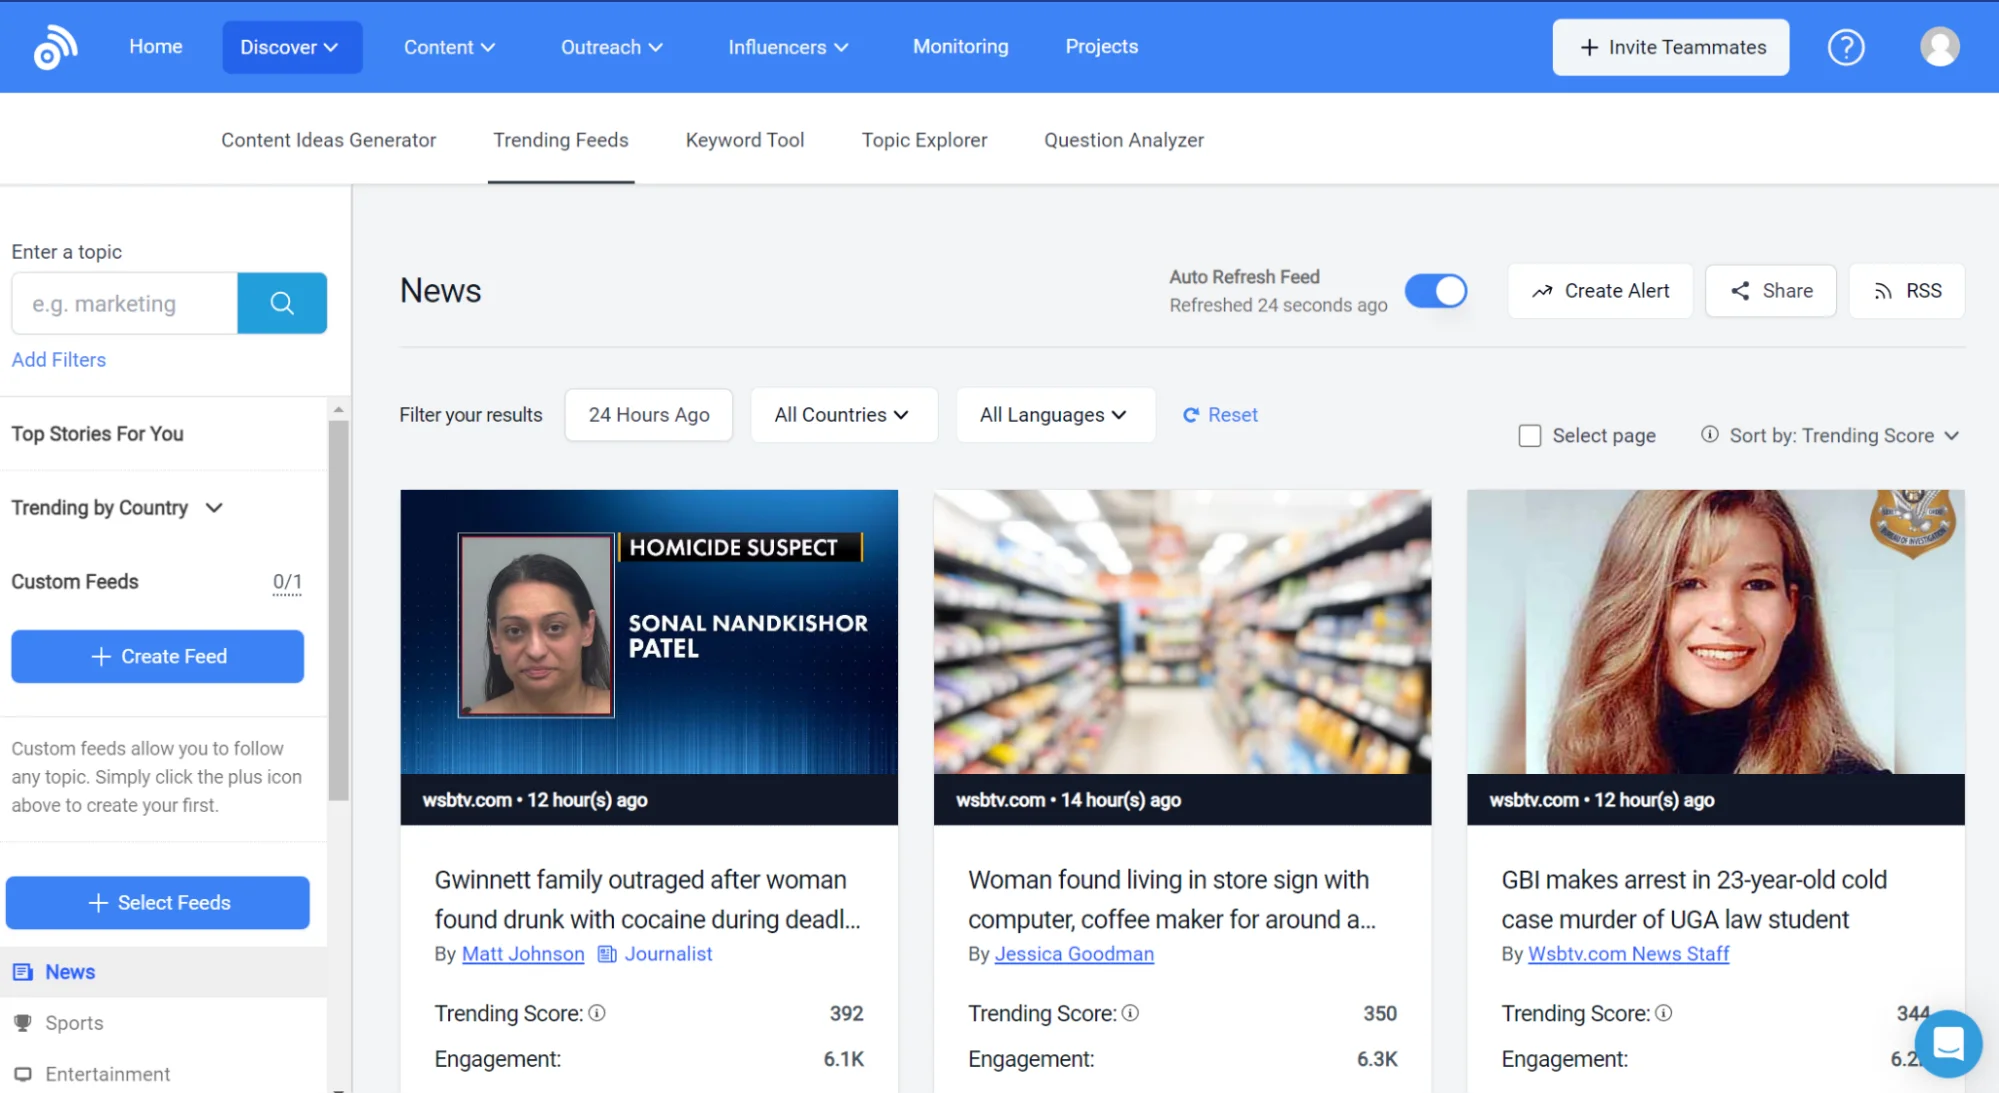Open author link Wsbtv.com News Staff
This screenshot has width=1999, height=1094.
(1628, 954)
